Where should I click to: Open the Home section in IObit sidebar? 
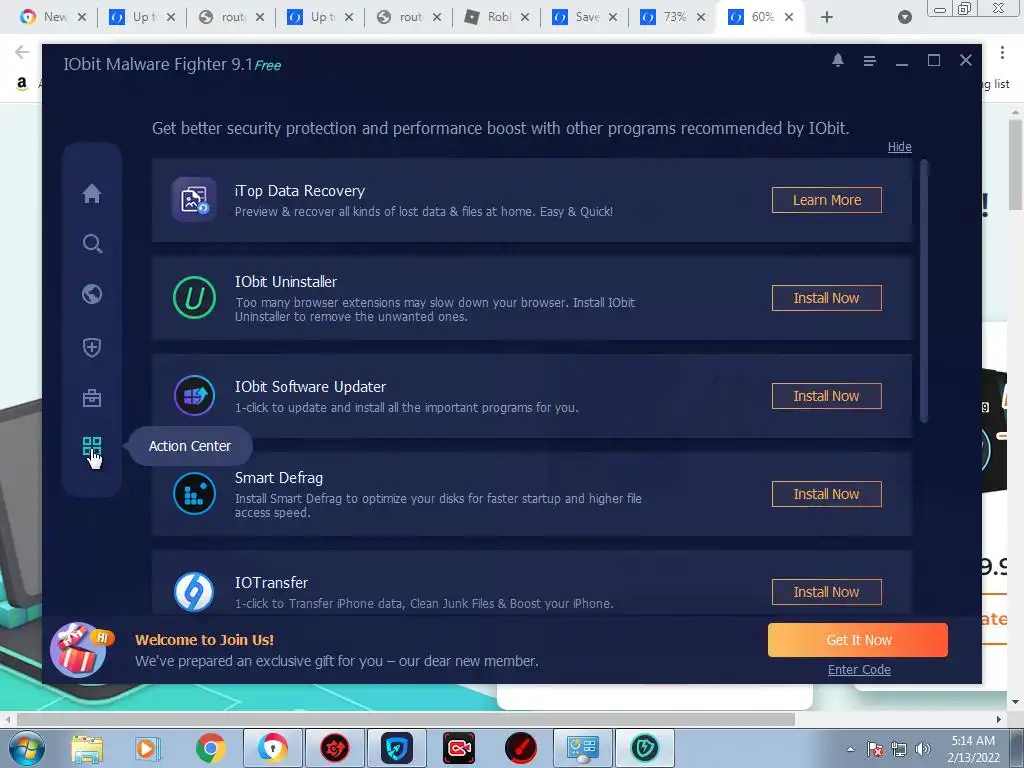coord(92,193)
